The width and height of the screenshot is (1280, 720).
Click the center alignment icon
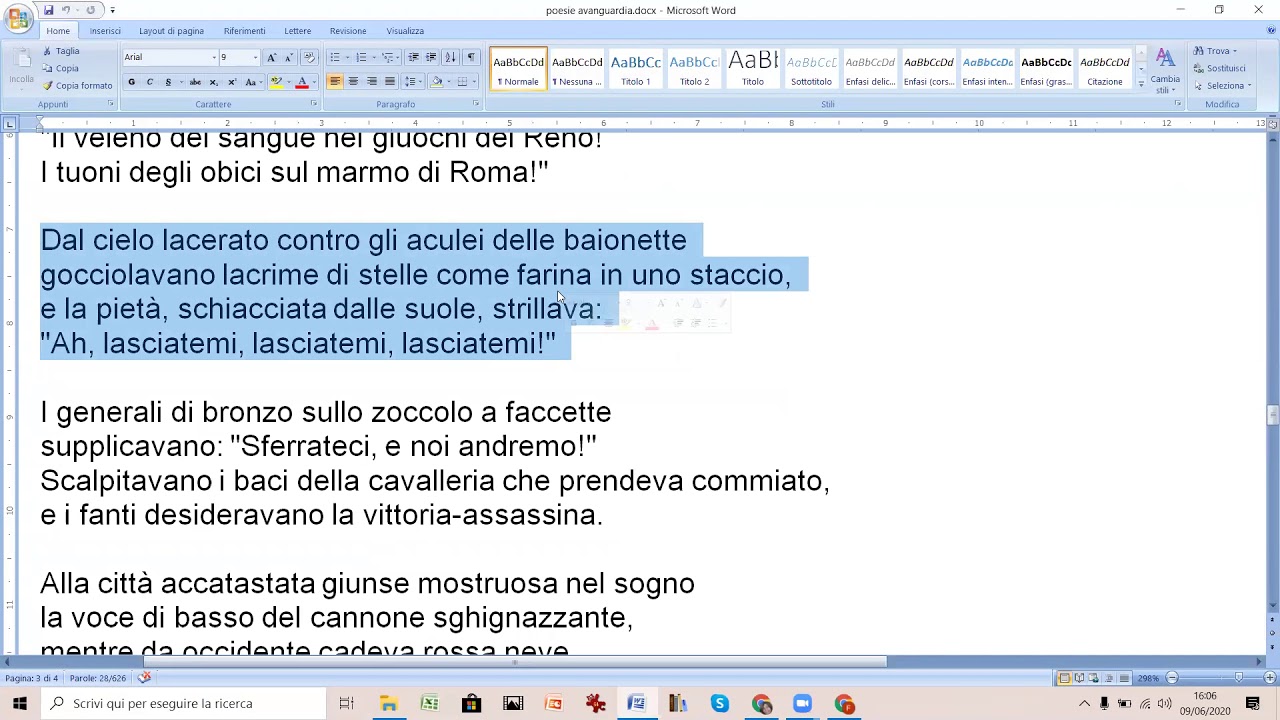tap(353, 82)
